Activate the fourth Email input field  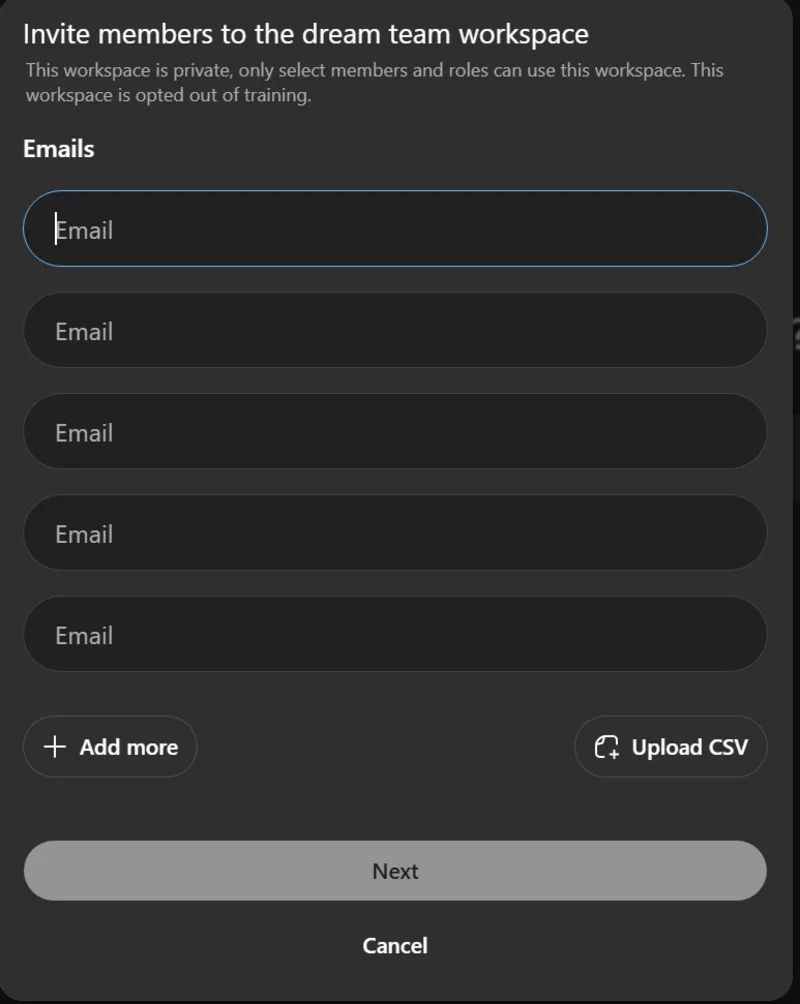coord(395,533)
